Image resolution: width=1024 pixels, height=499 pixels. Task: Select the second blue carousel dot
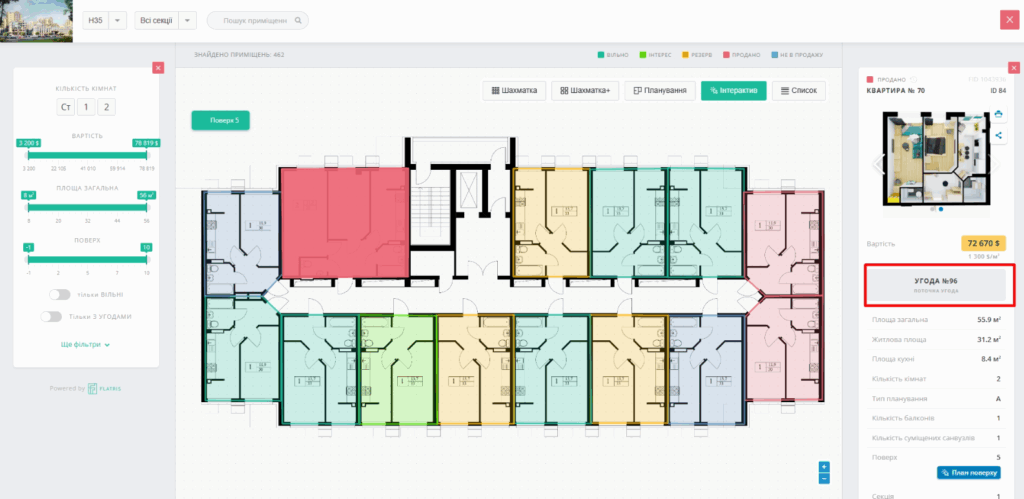pyautogui.click(x=940, y=210)
